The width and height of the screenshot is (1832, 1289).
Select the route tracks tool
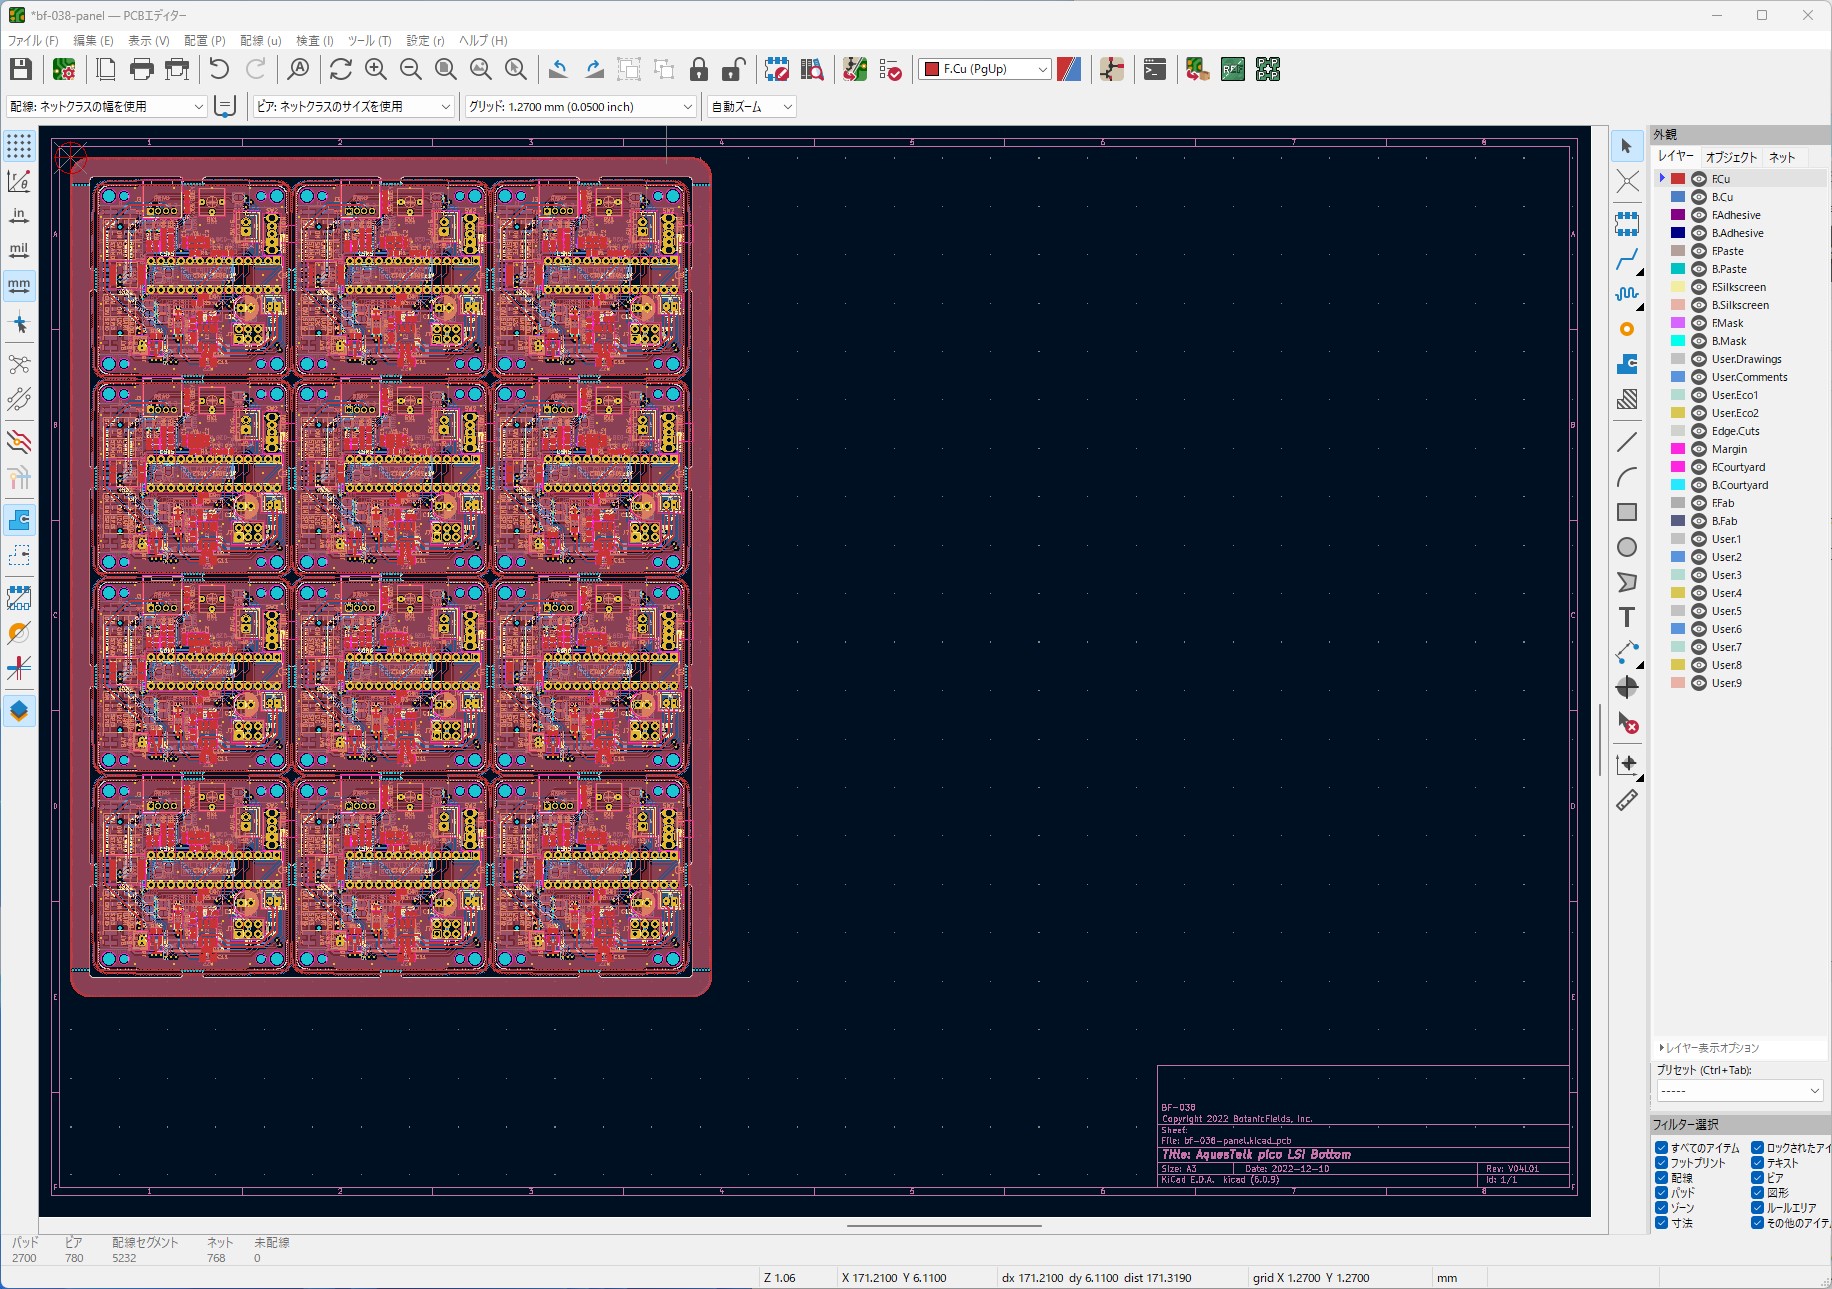(x=1628, y=260)
